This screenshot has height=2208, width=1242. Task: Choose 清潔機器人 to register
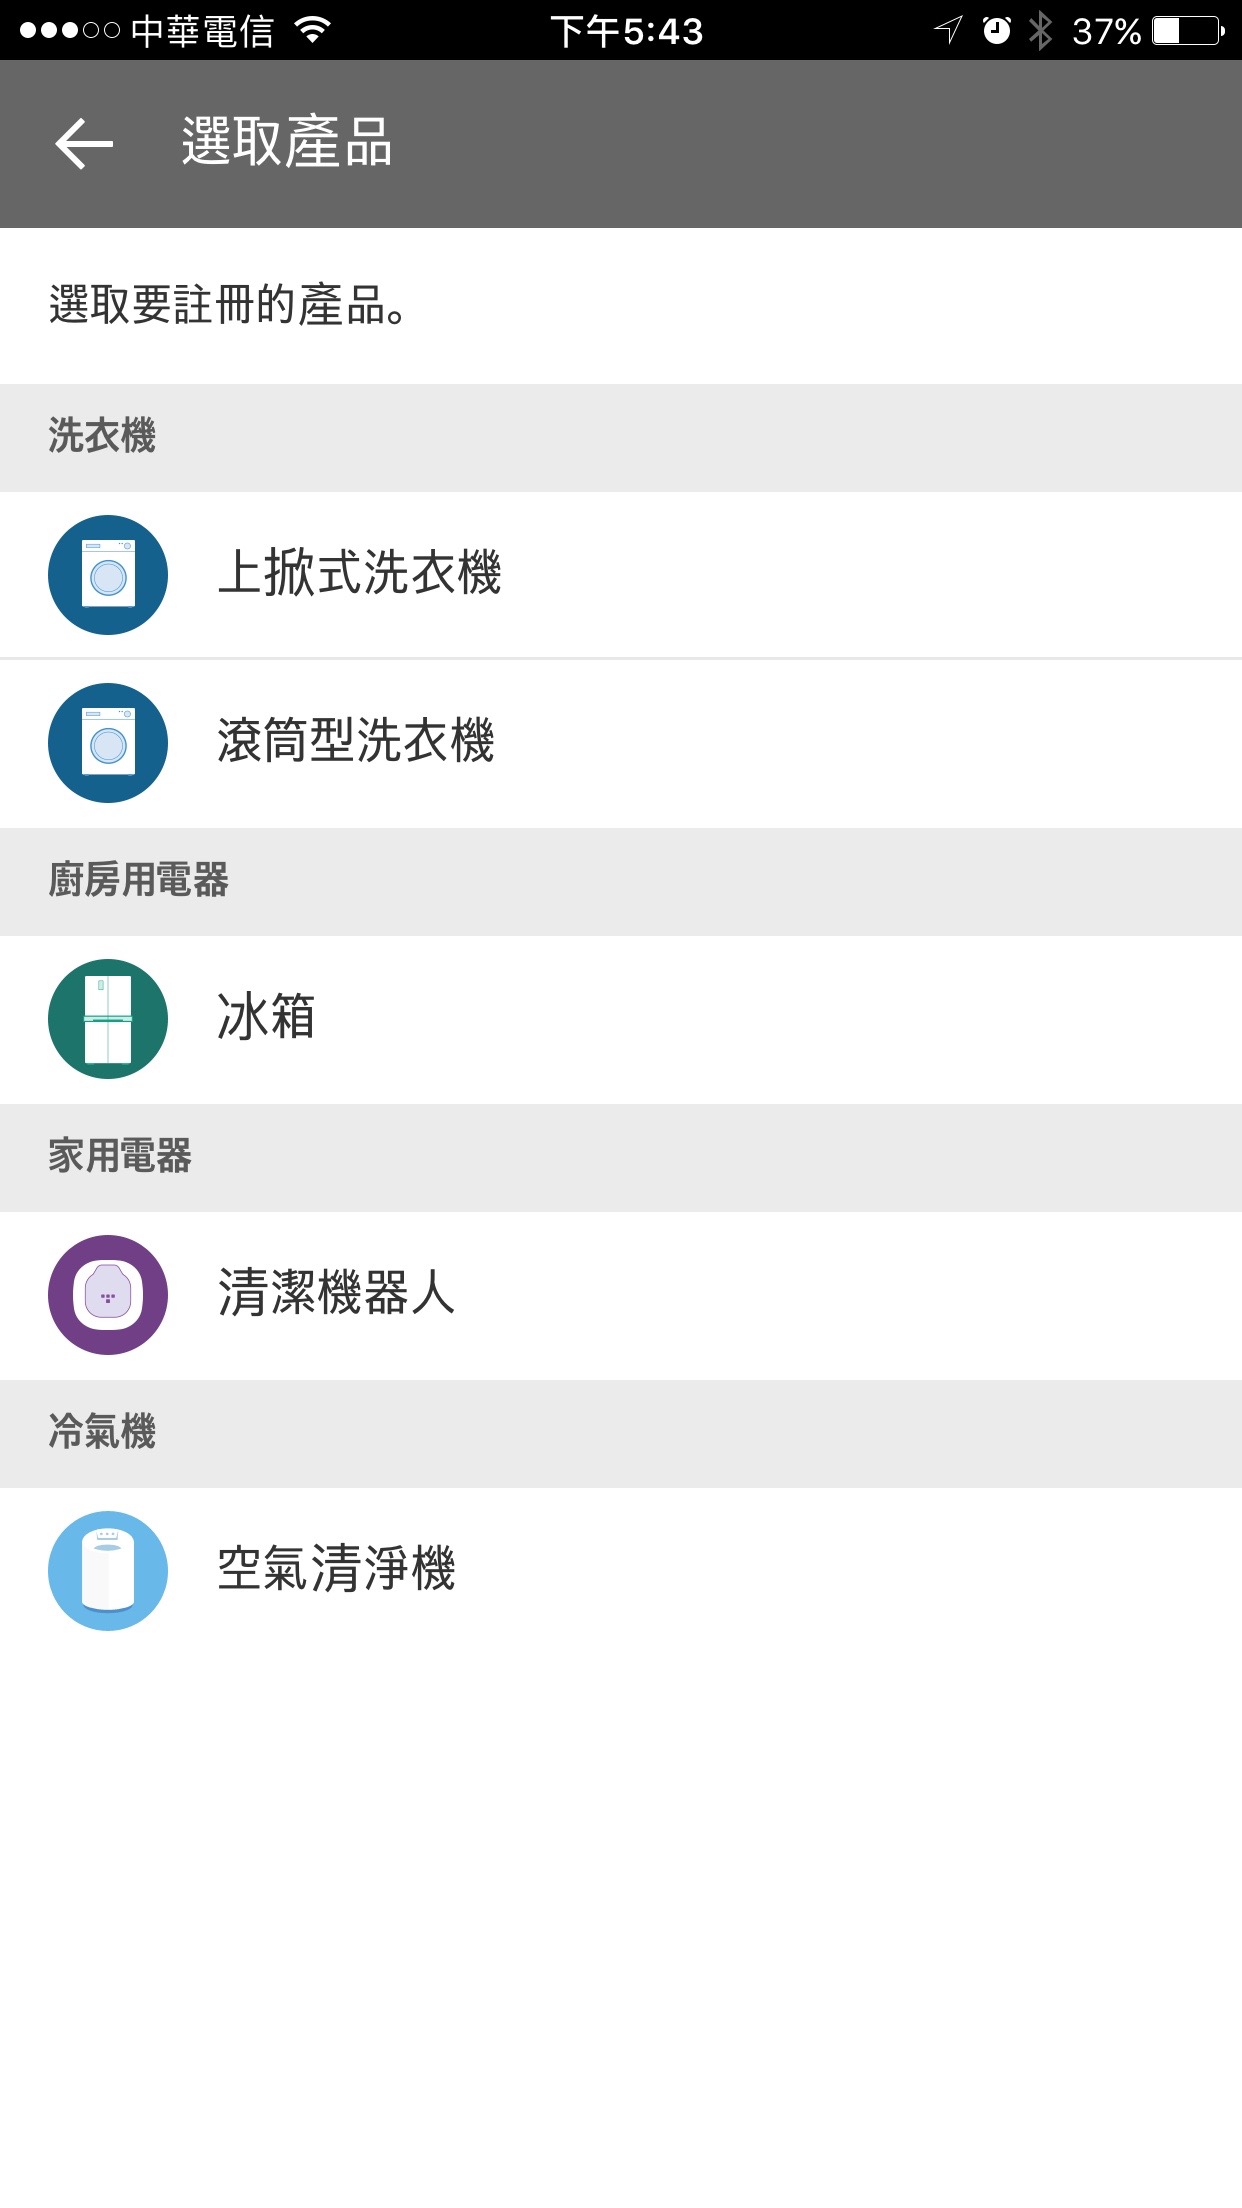click(336, 1293)
